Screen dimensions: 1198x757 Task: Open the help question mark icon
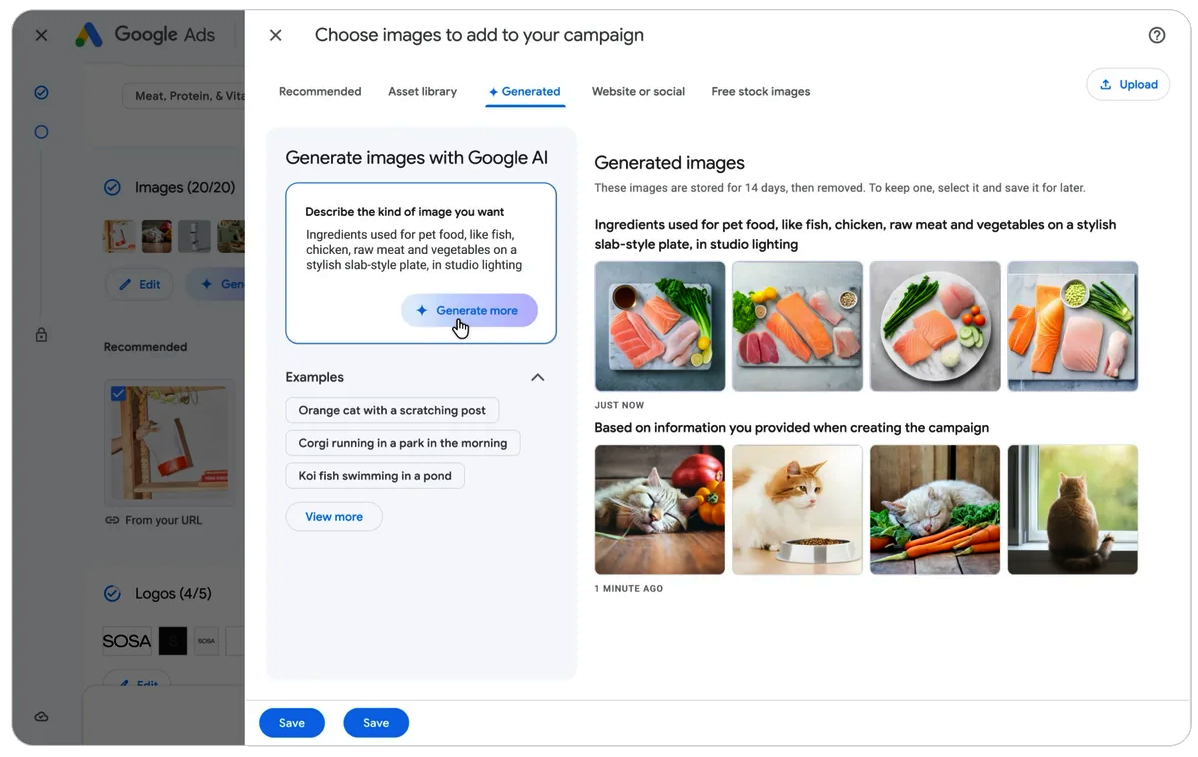tap(1157, 34)
